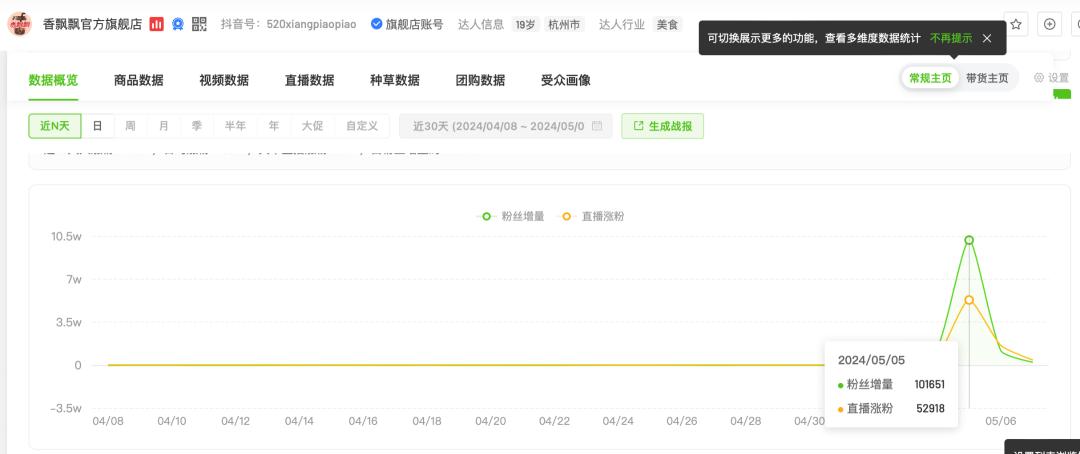
Task: Click the 52918 value in chart tooltip
Action: (931, 409)
